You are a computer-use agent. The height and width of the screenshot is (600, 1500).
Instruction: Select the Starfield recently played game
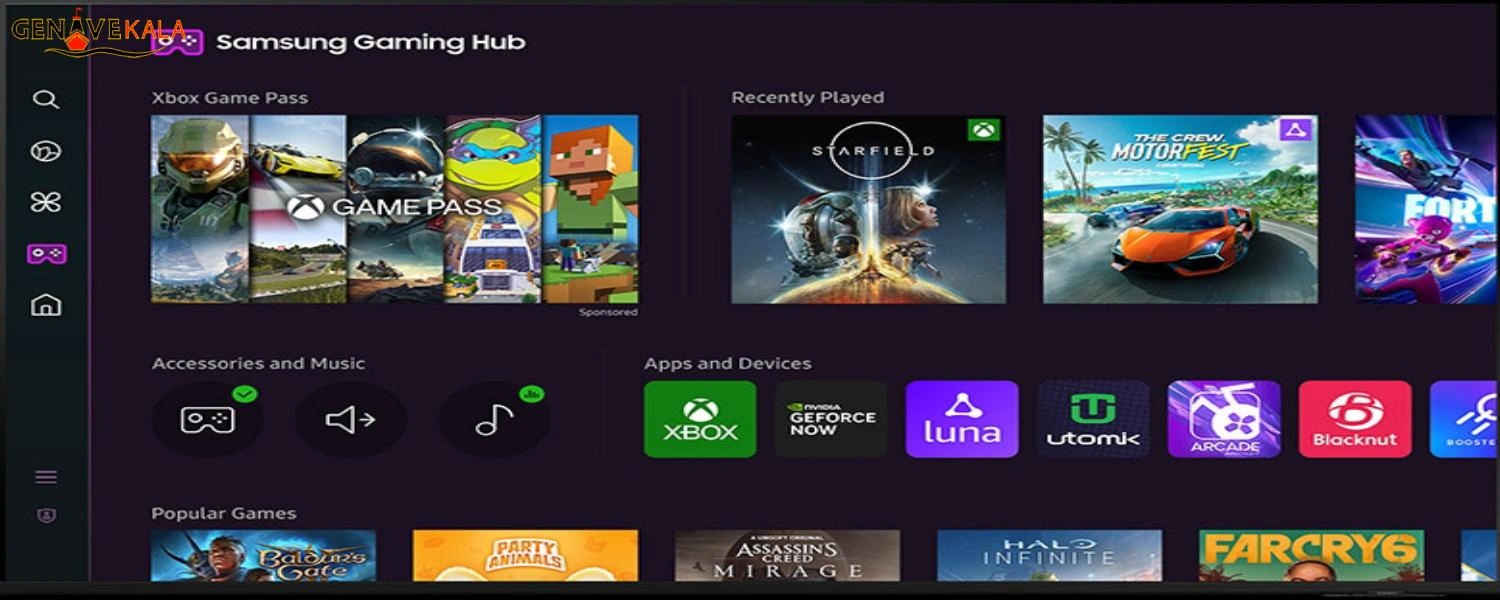[x=869, y=209]
